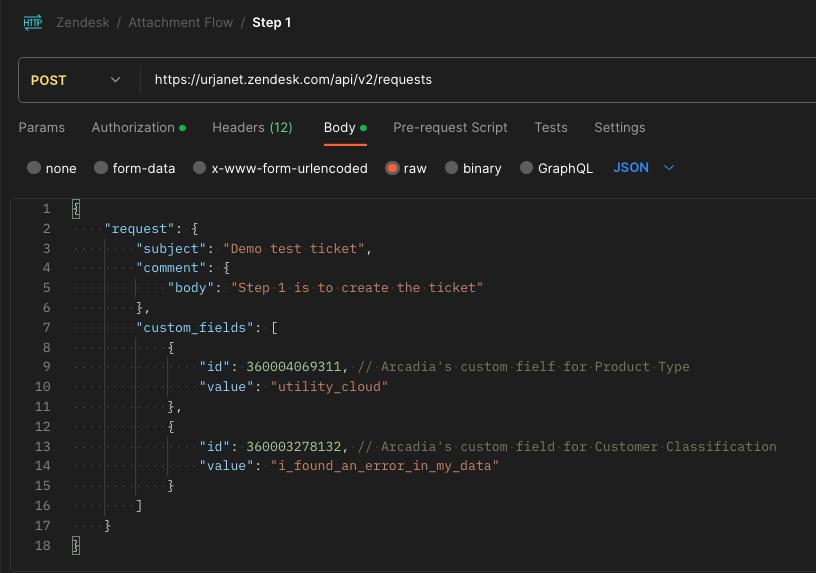Click the "Demo test ticket" string value

[x=294, y=249]
